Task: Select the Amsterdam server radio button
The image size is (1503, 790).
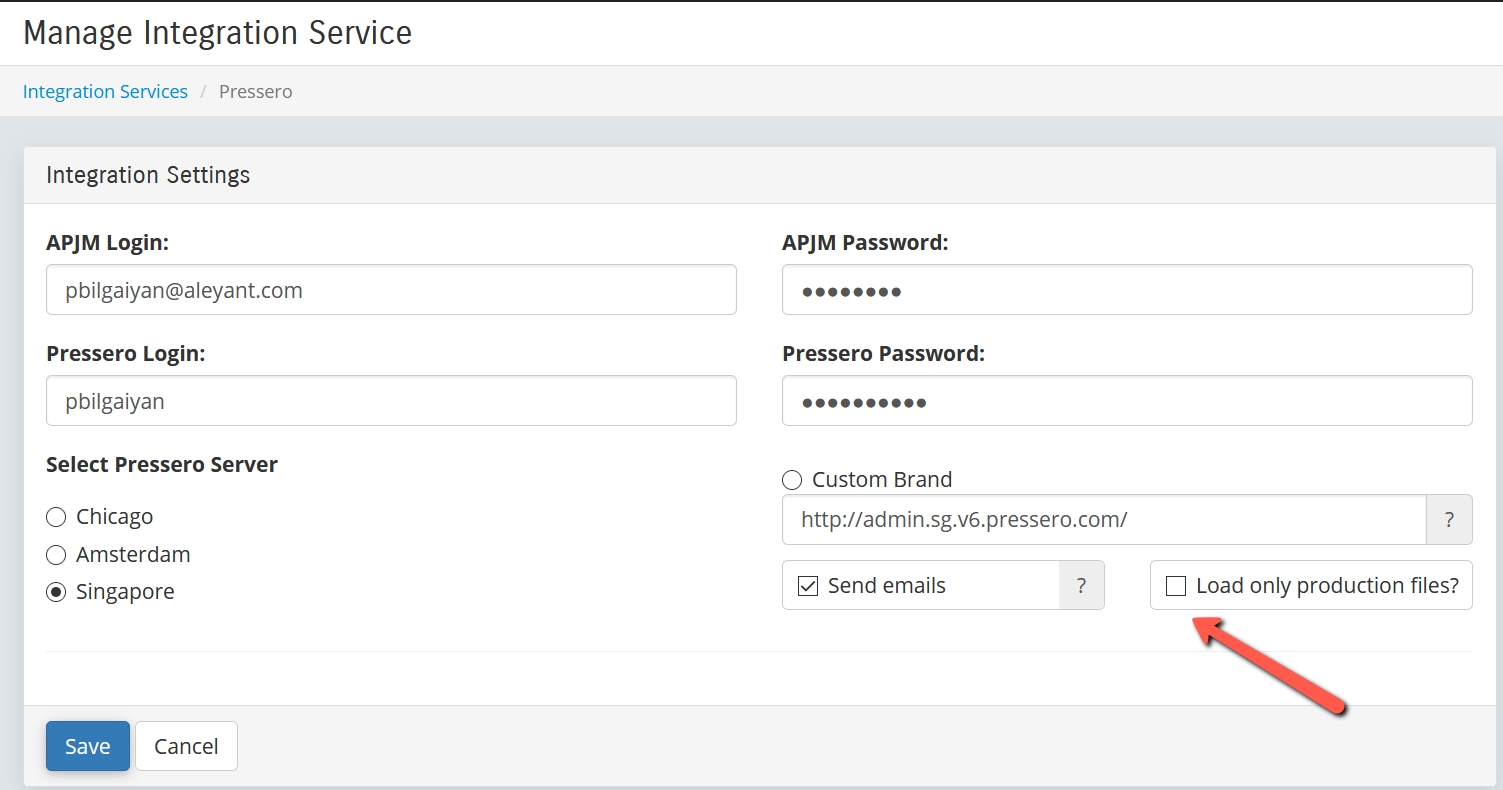Action: point(56,555)
